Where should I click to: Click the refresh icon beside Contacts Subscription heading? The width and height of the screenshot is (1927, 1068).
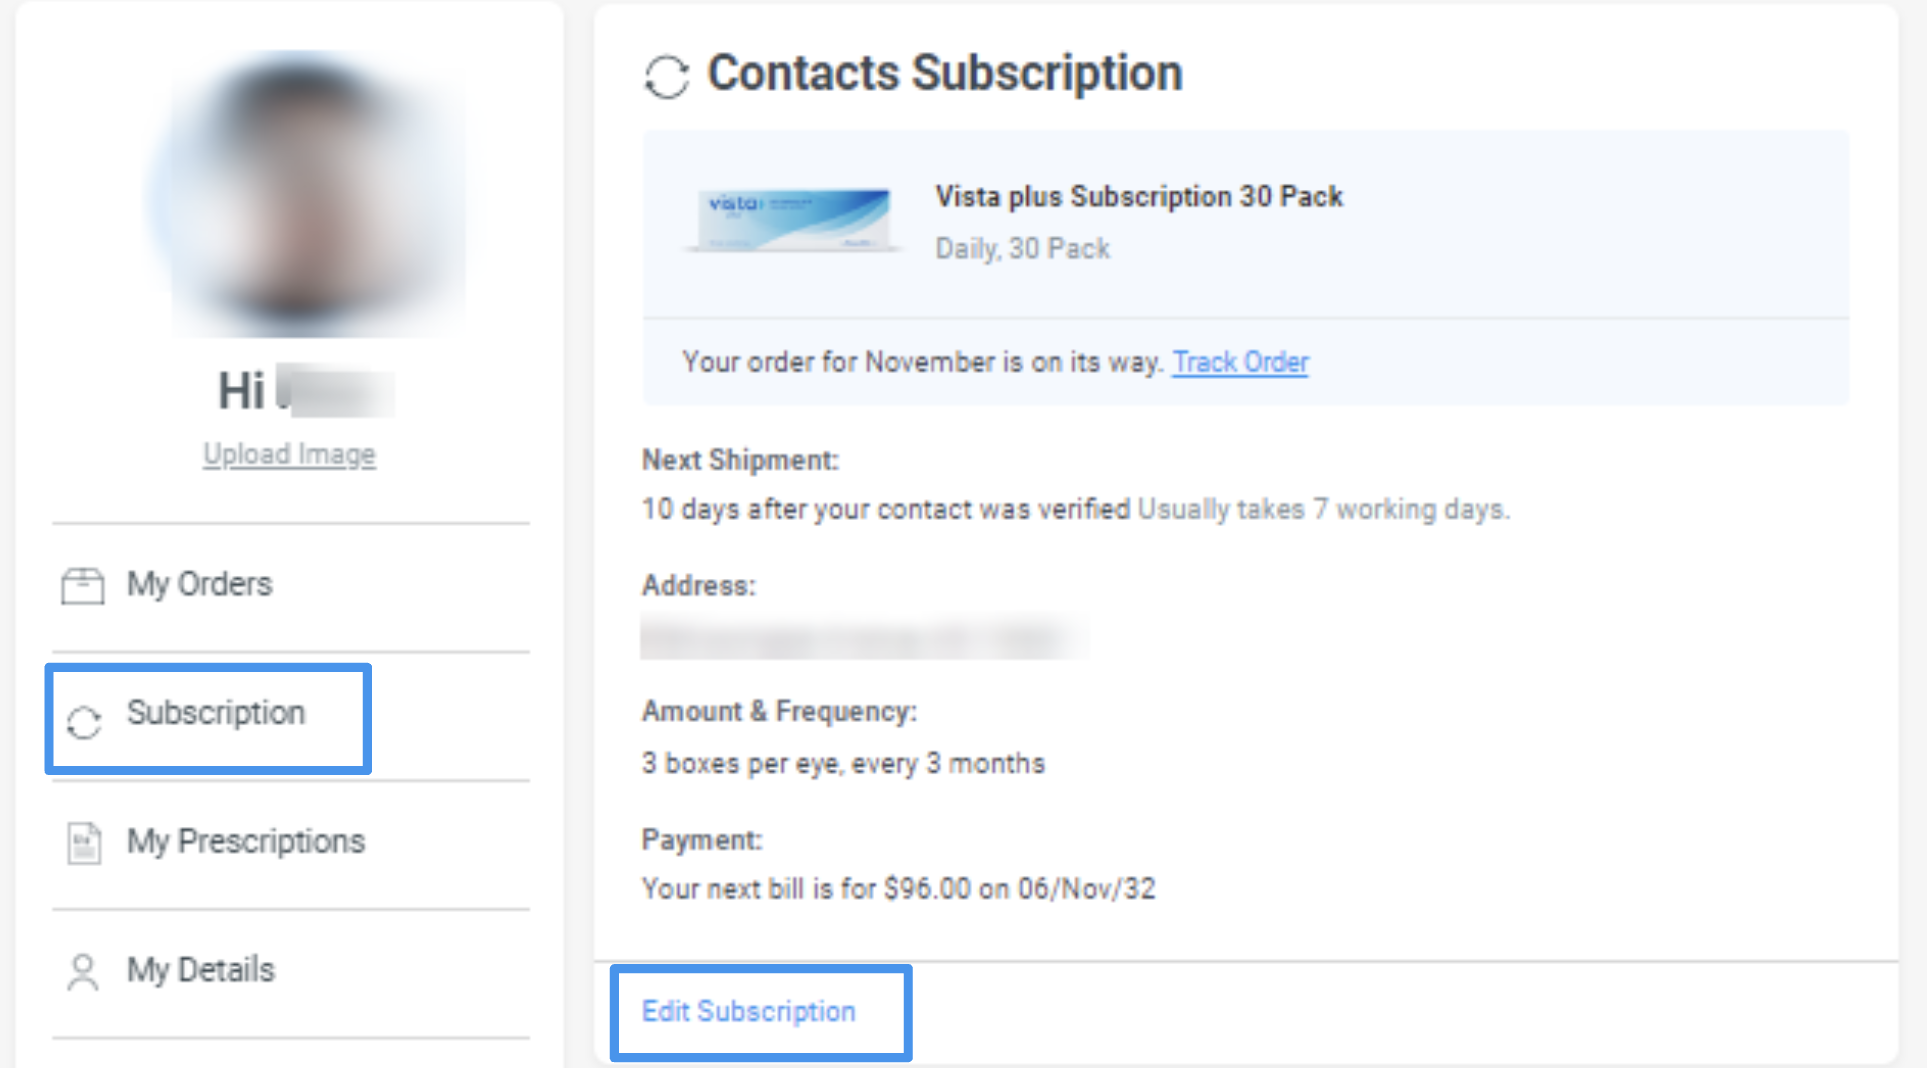click(667, 77)
